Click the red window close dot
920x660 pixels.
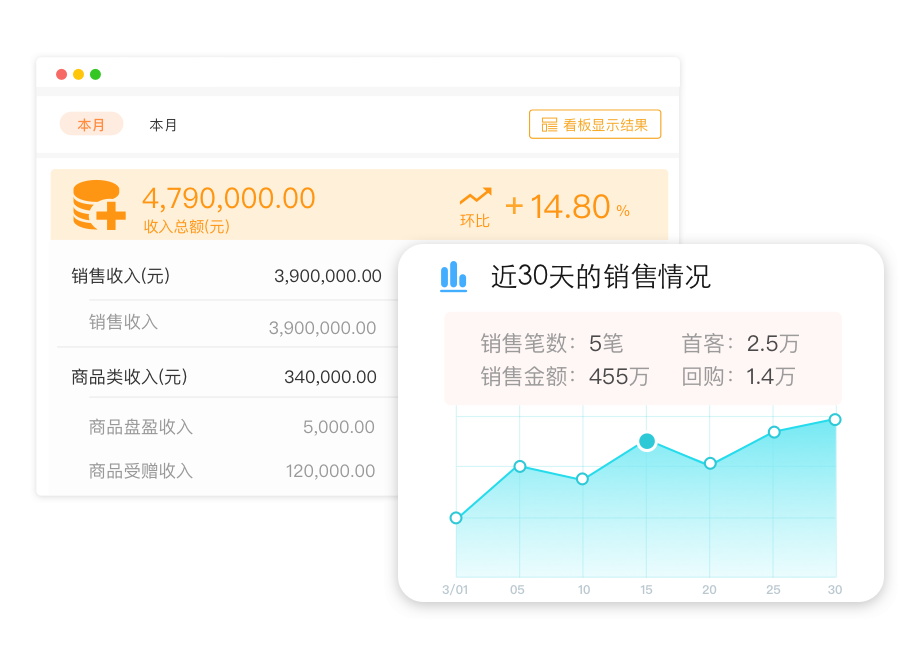62,74
